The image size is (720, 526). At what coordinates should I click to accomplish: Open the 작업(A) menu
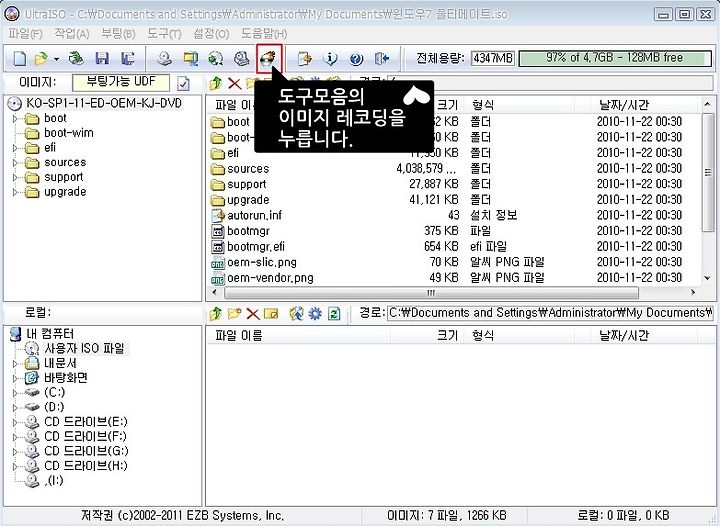(x=72, y=34)
